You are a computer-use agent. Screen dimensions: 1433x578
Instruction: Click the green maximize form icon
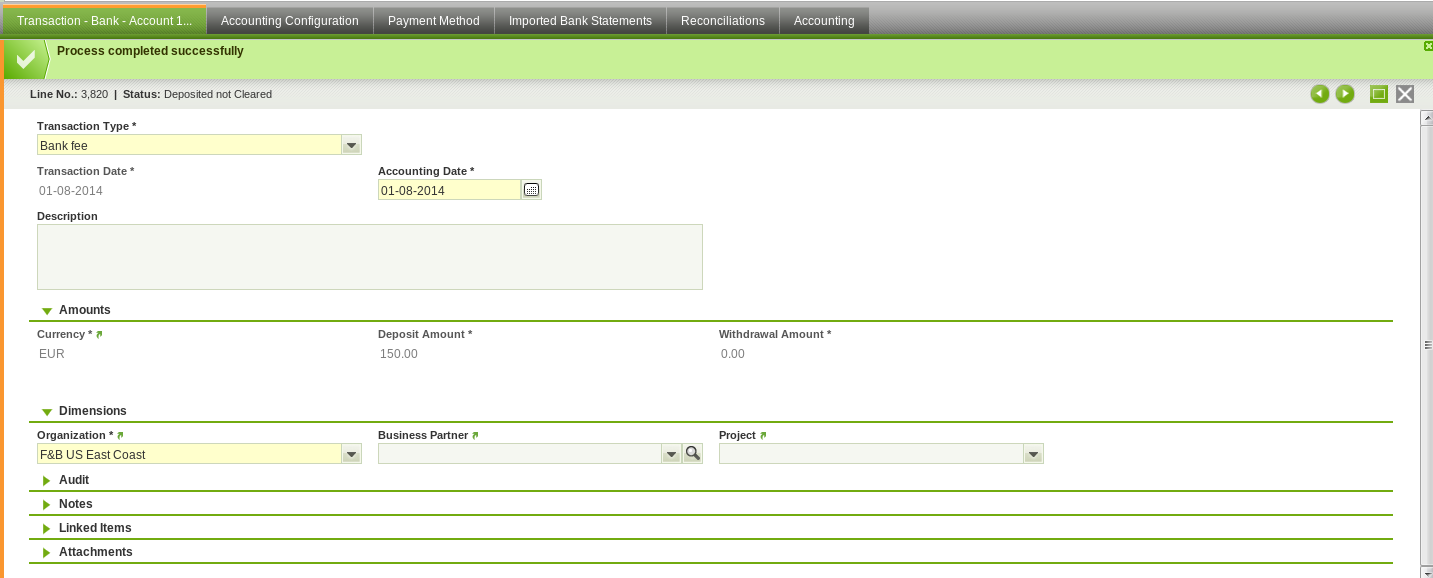1378,94
